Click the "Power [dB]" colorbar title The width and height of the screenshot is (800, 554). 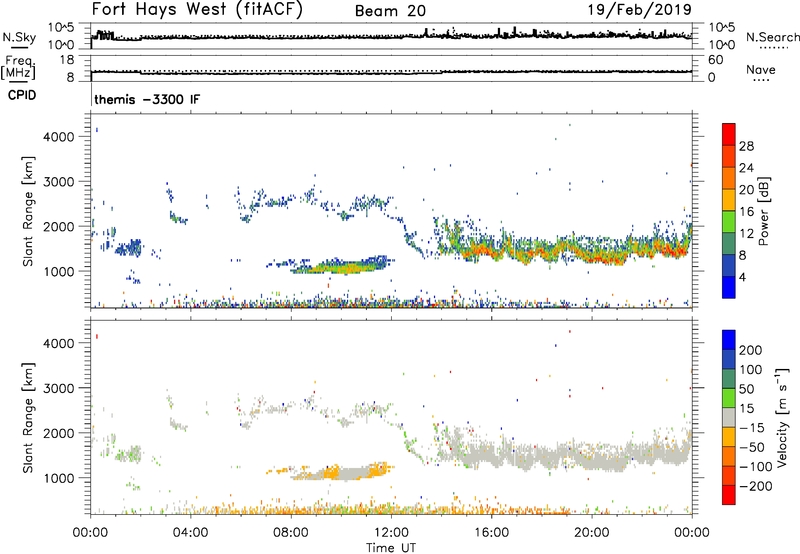click(763, 211)
